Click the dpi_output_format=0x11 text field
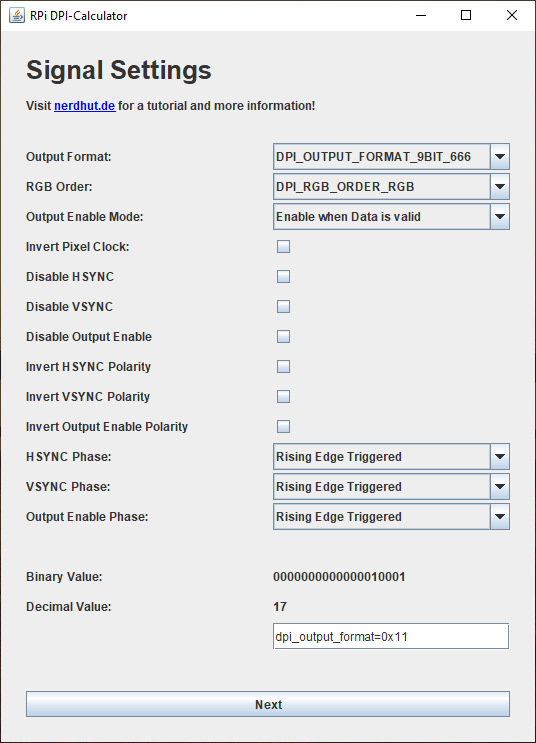536x743 pixels. pyautogui.click(x=391, y=636)
